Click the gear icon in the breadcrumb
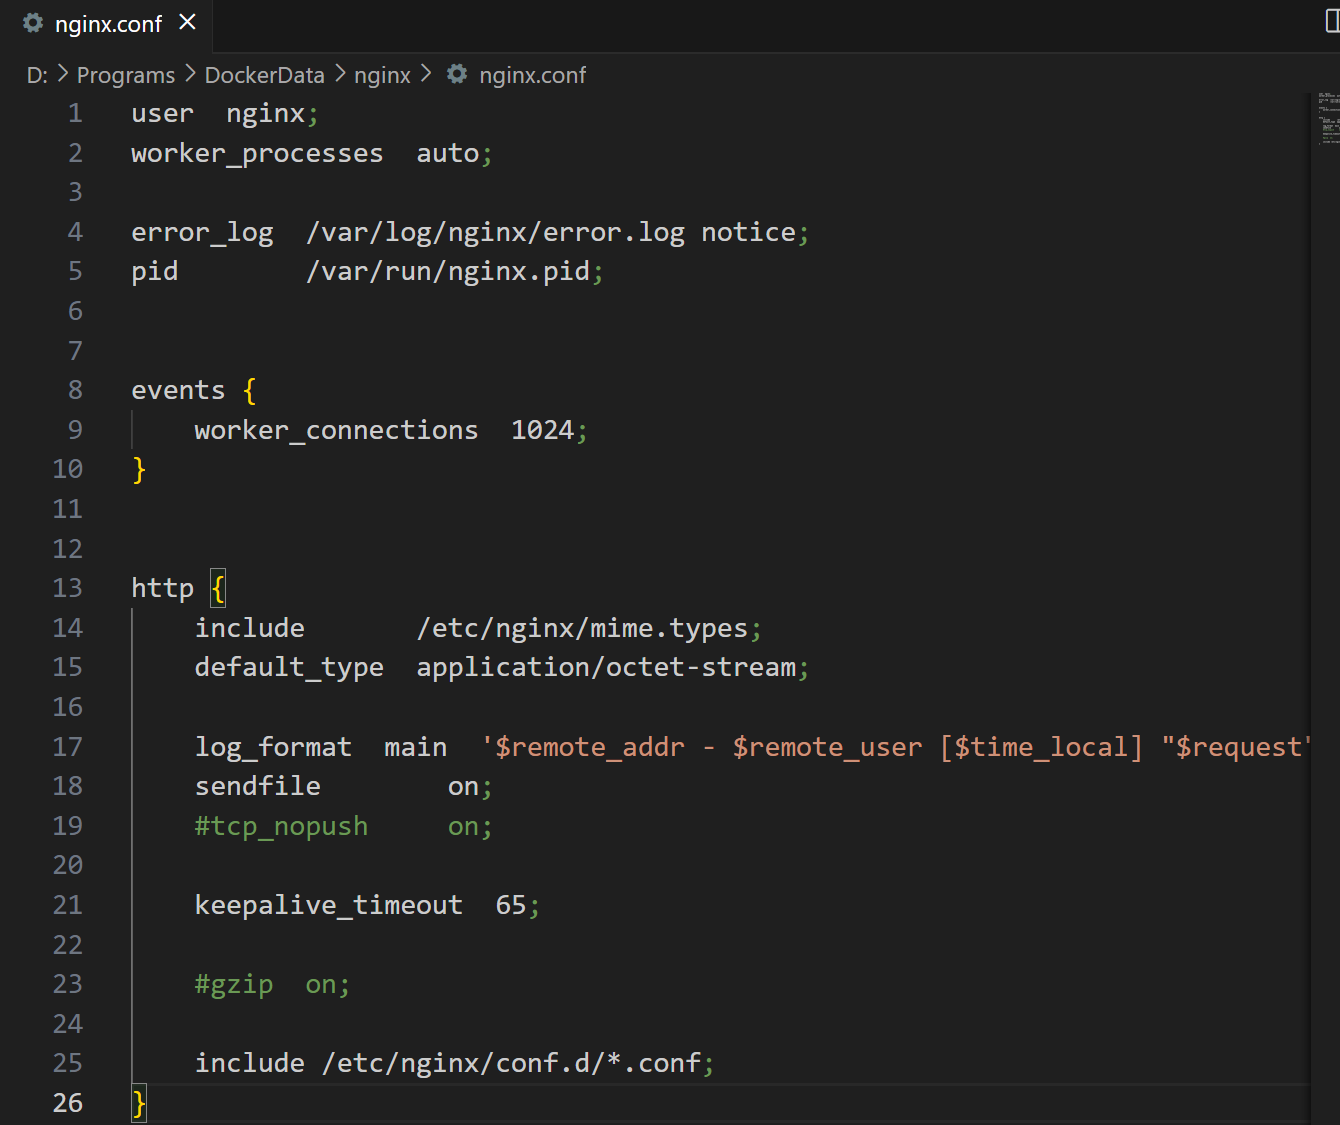The width and height of the screenshot is (1340, 1125). pos(457,75)
